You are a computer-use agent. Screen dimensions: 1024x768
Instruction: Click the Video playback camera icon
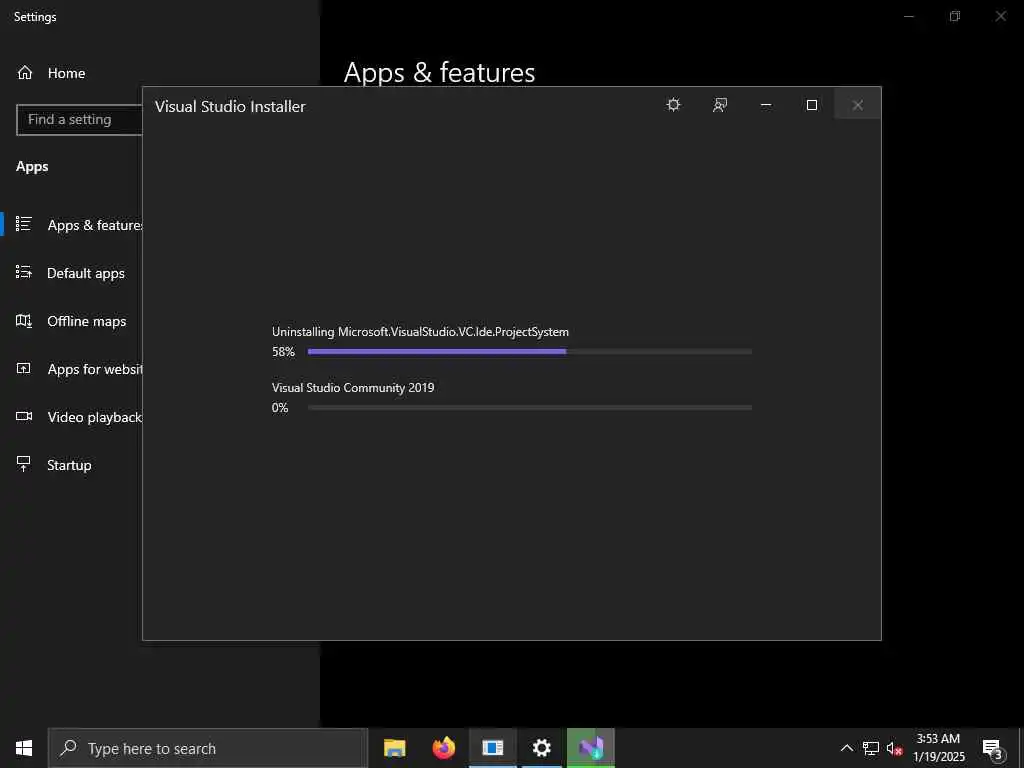click(24, 416)
